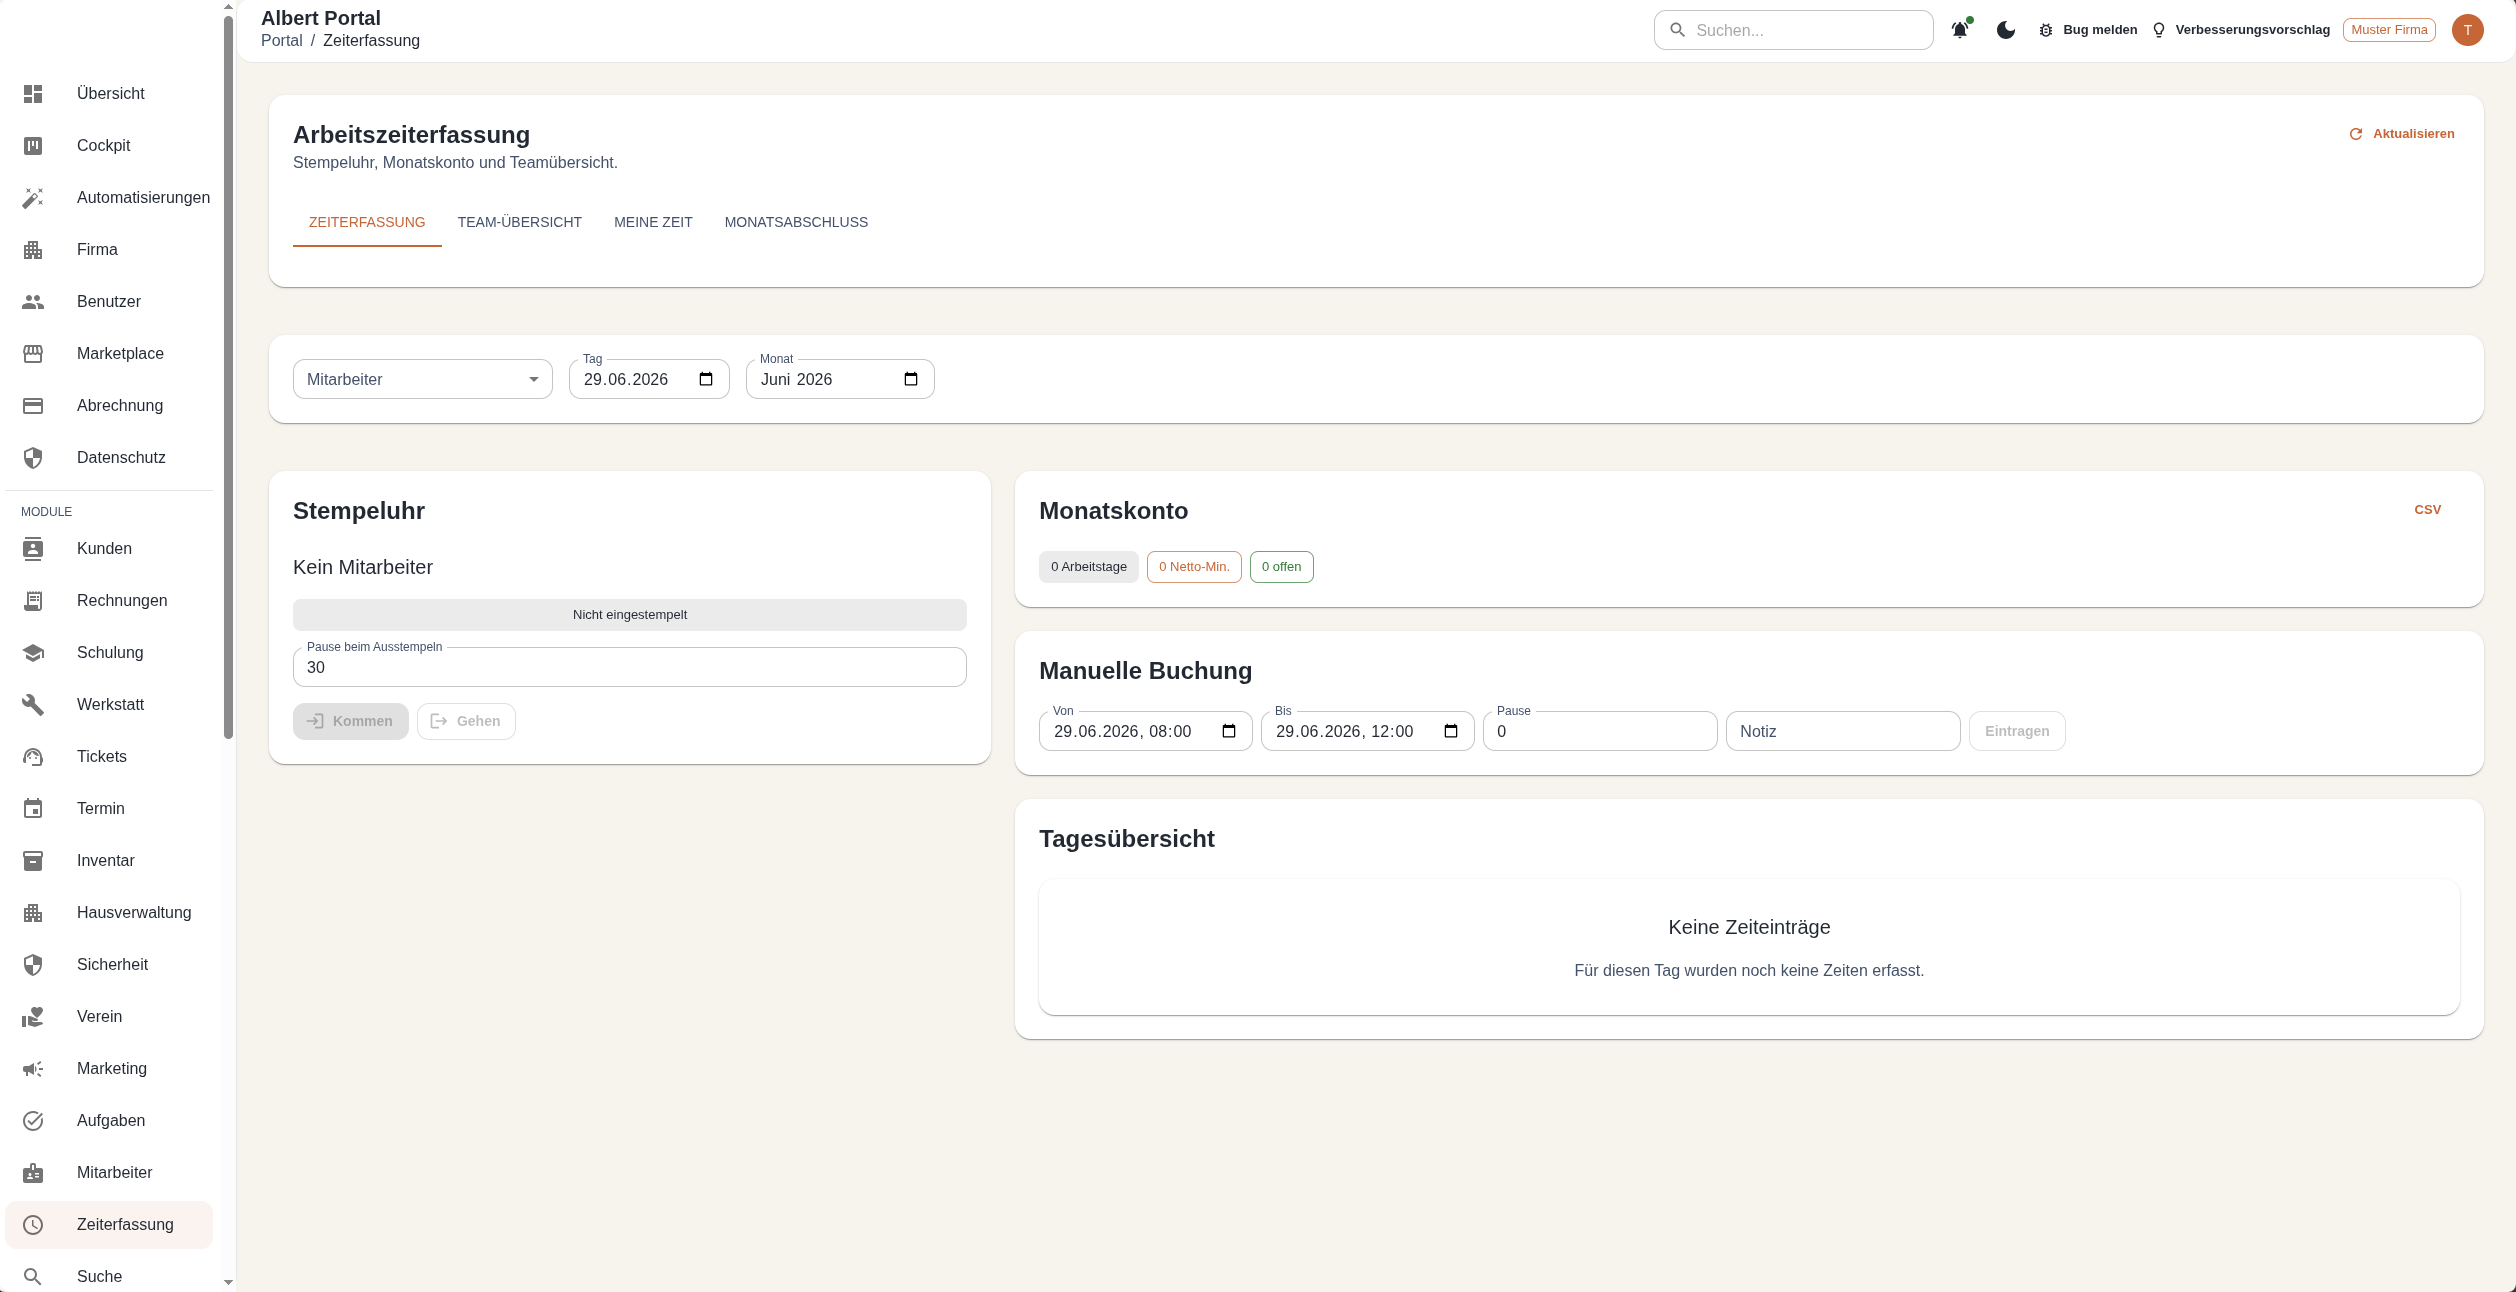Select the Firma building icon

point(33,250)
